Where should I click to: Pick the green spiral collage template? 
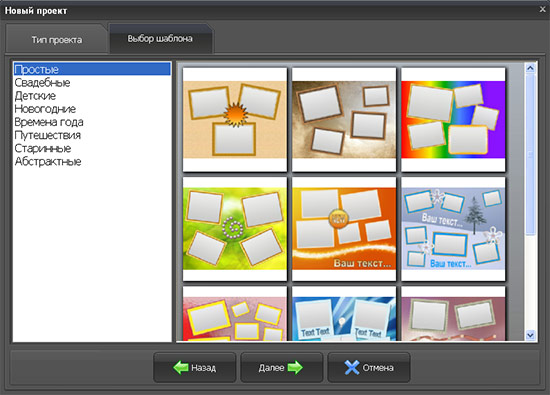(x=235, y=229)
